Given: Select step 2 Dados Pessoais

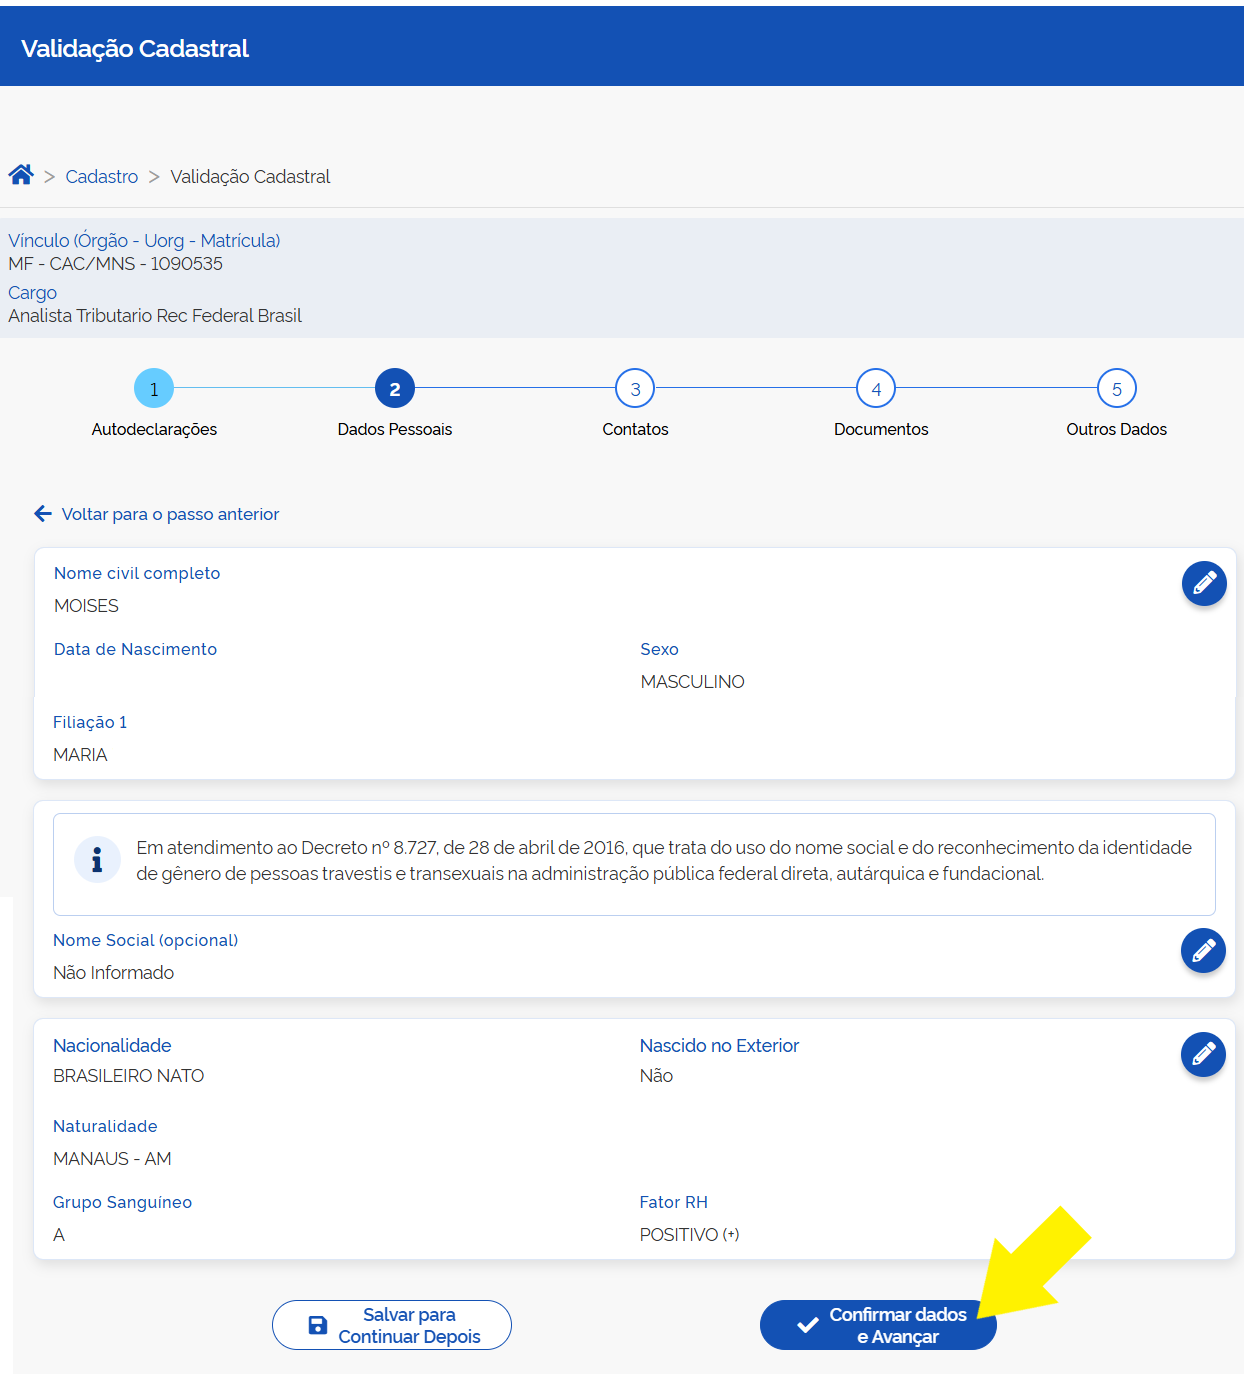Looking at the screenshot, I should (395, 389).
